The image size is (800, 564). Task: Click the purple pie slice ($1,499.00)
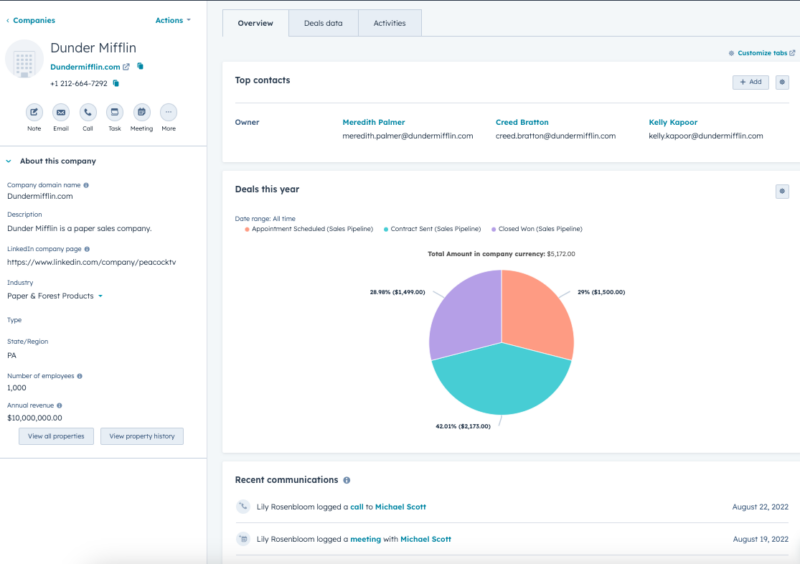point(467,314)
